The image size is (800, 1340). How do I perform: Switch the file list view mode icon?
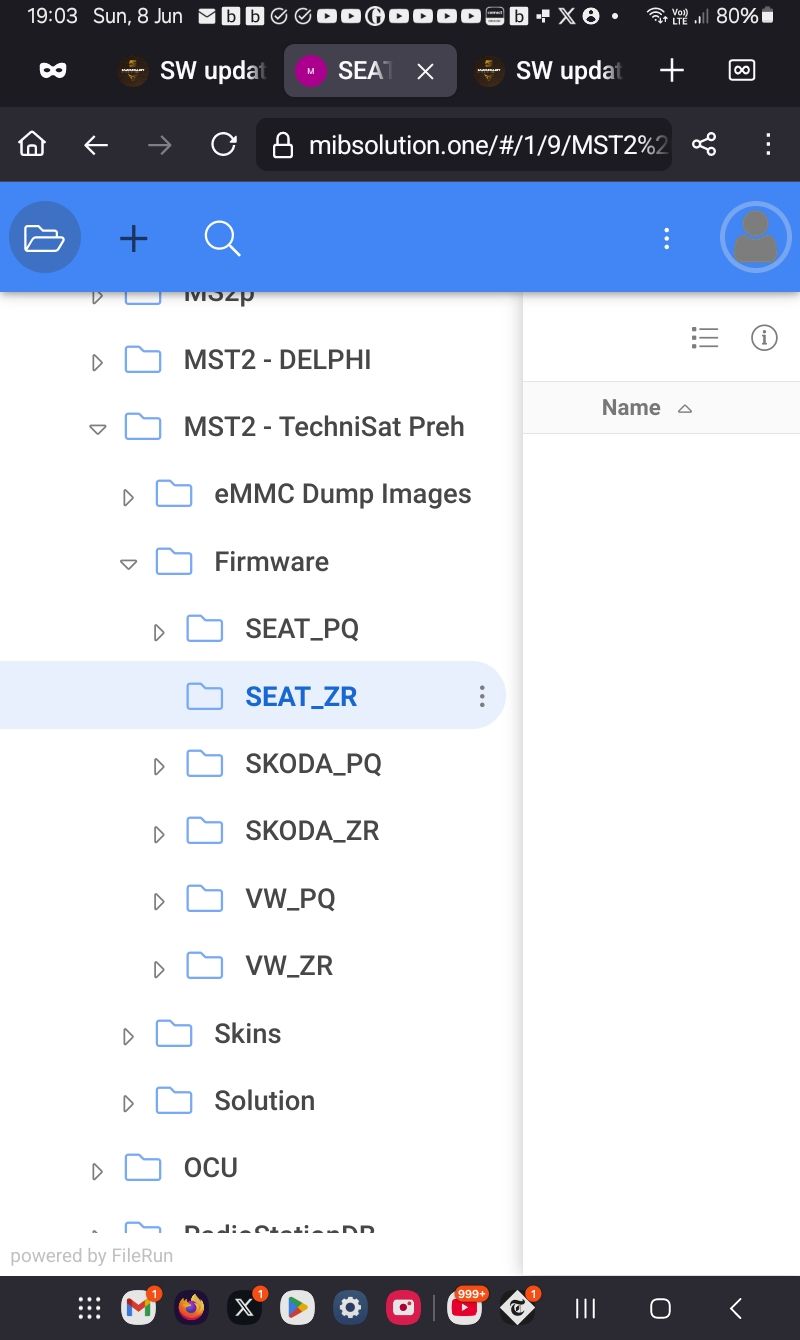click(x=705, y=338)
